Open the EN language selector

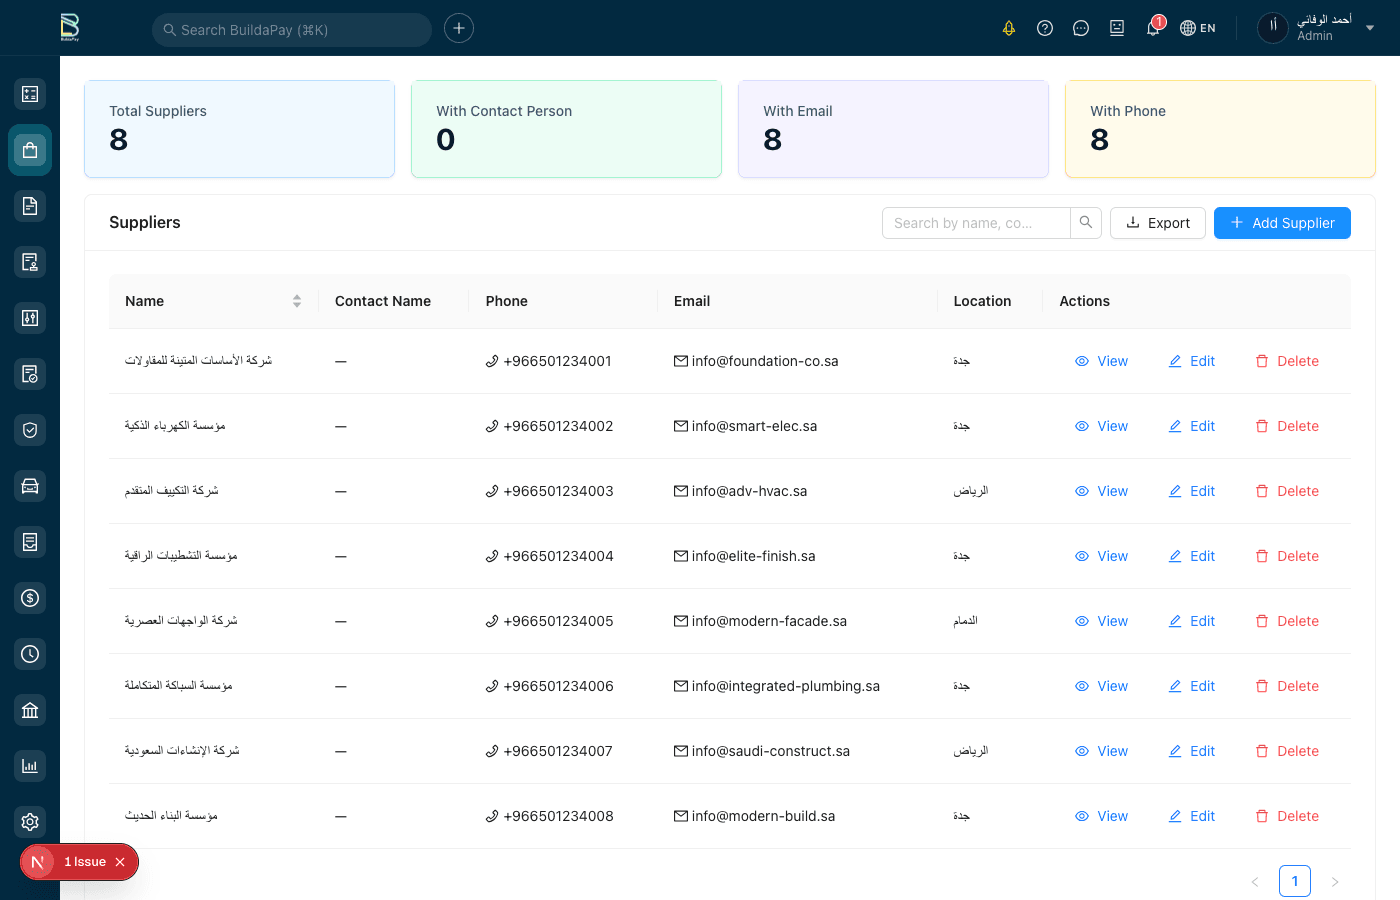click(x=1198, y=28)
